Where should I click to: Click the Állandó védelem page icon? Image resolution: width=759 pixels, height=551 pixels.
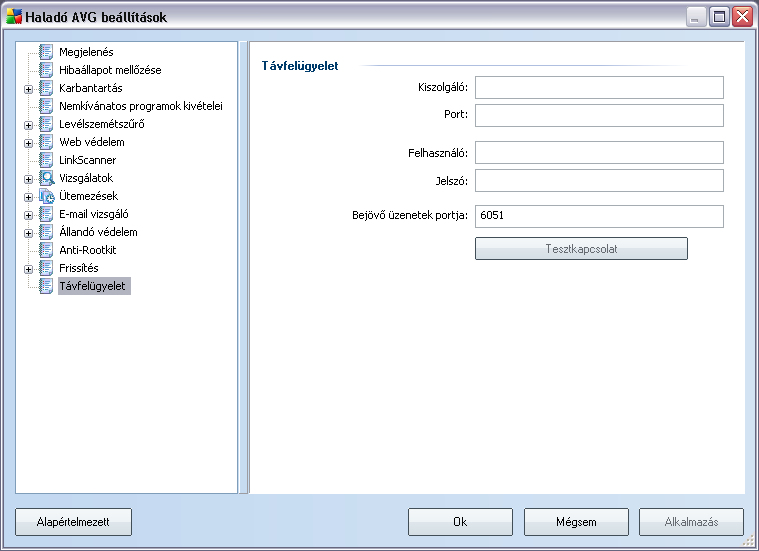[x=46, y=232]
